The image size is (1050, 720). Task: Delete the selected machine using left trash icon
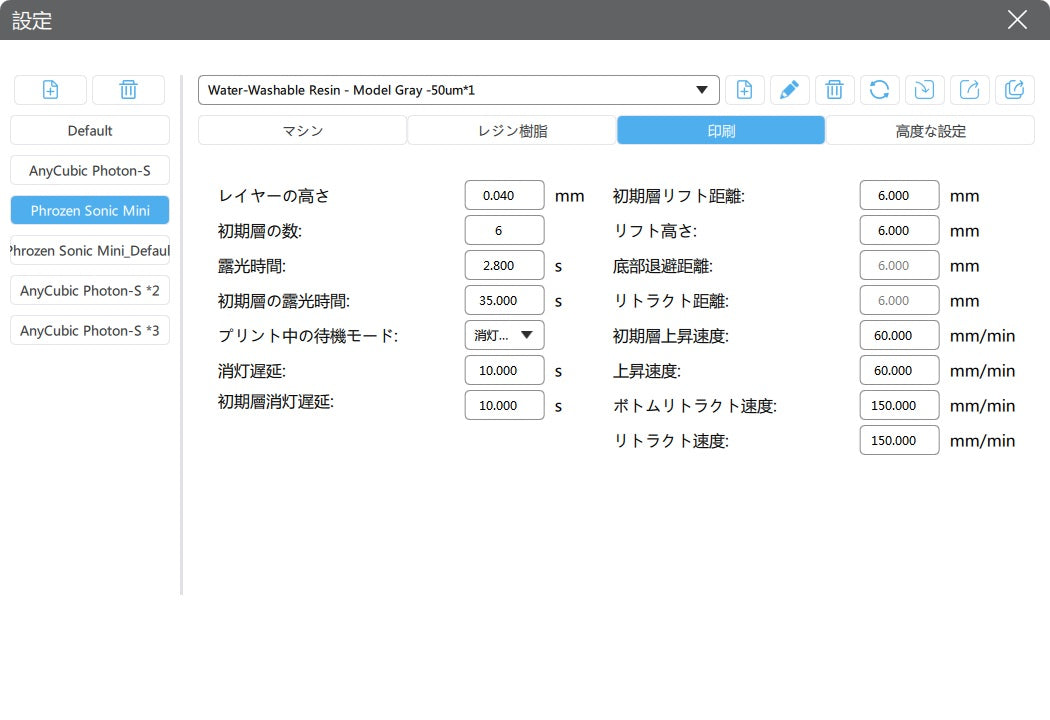(x=128, y=90)
